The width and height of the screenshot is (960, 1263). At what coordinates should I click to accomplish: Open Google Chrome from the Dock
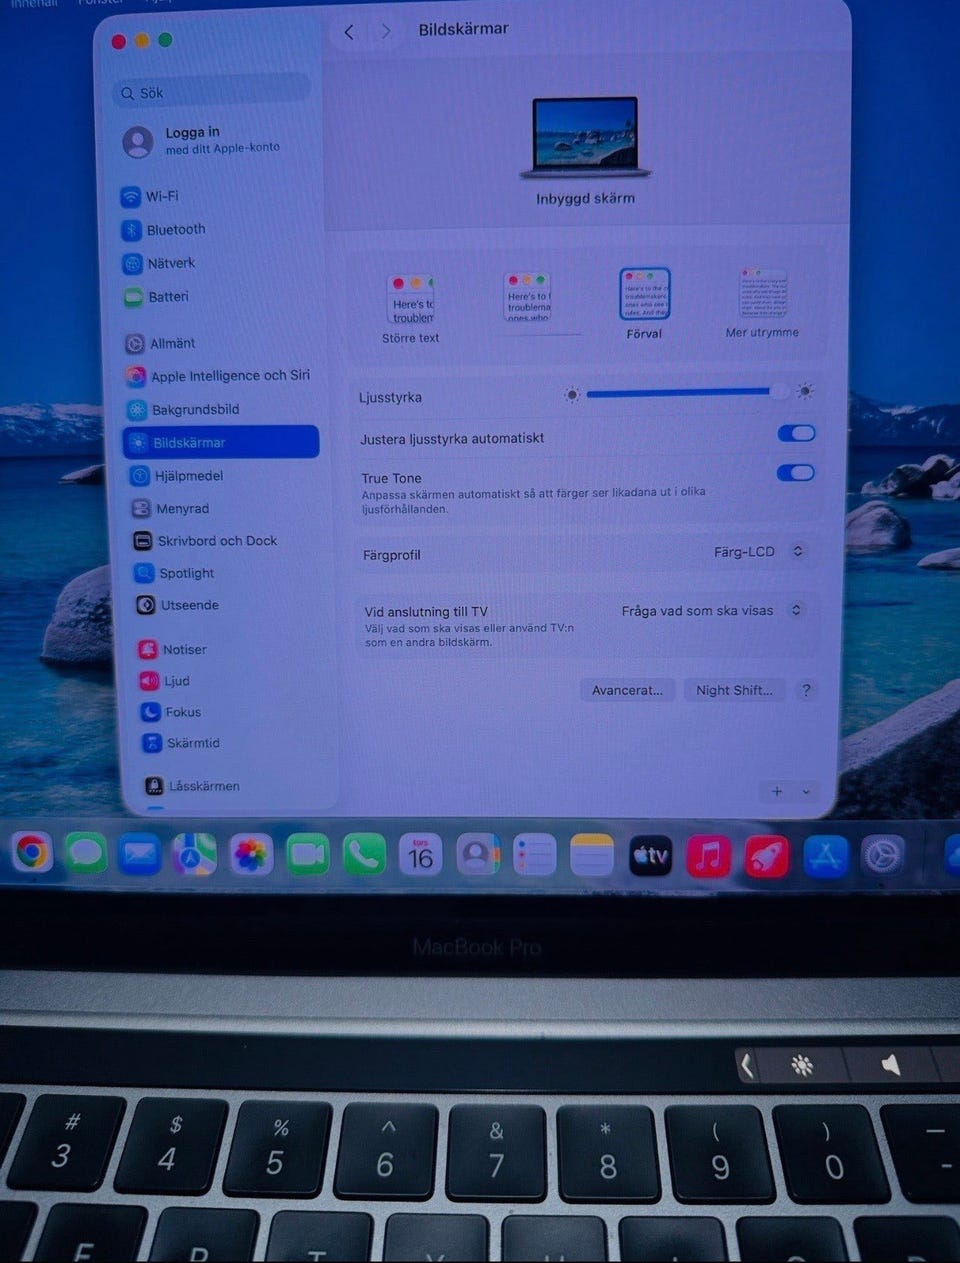31,853
